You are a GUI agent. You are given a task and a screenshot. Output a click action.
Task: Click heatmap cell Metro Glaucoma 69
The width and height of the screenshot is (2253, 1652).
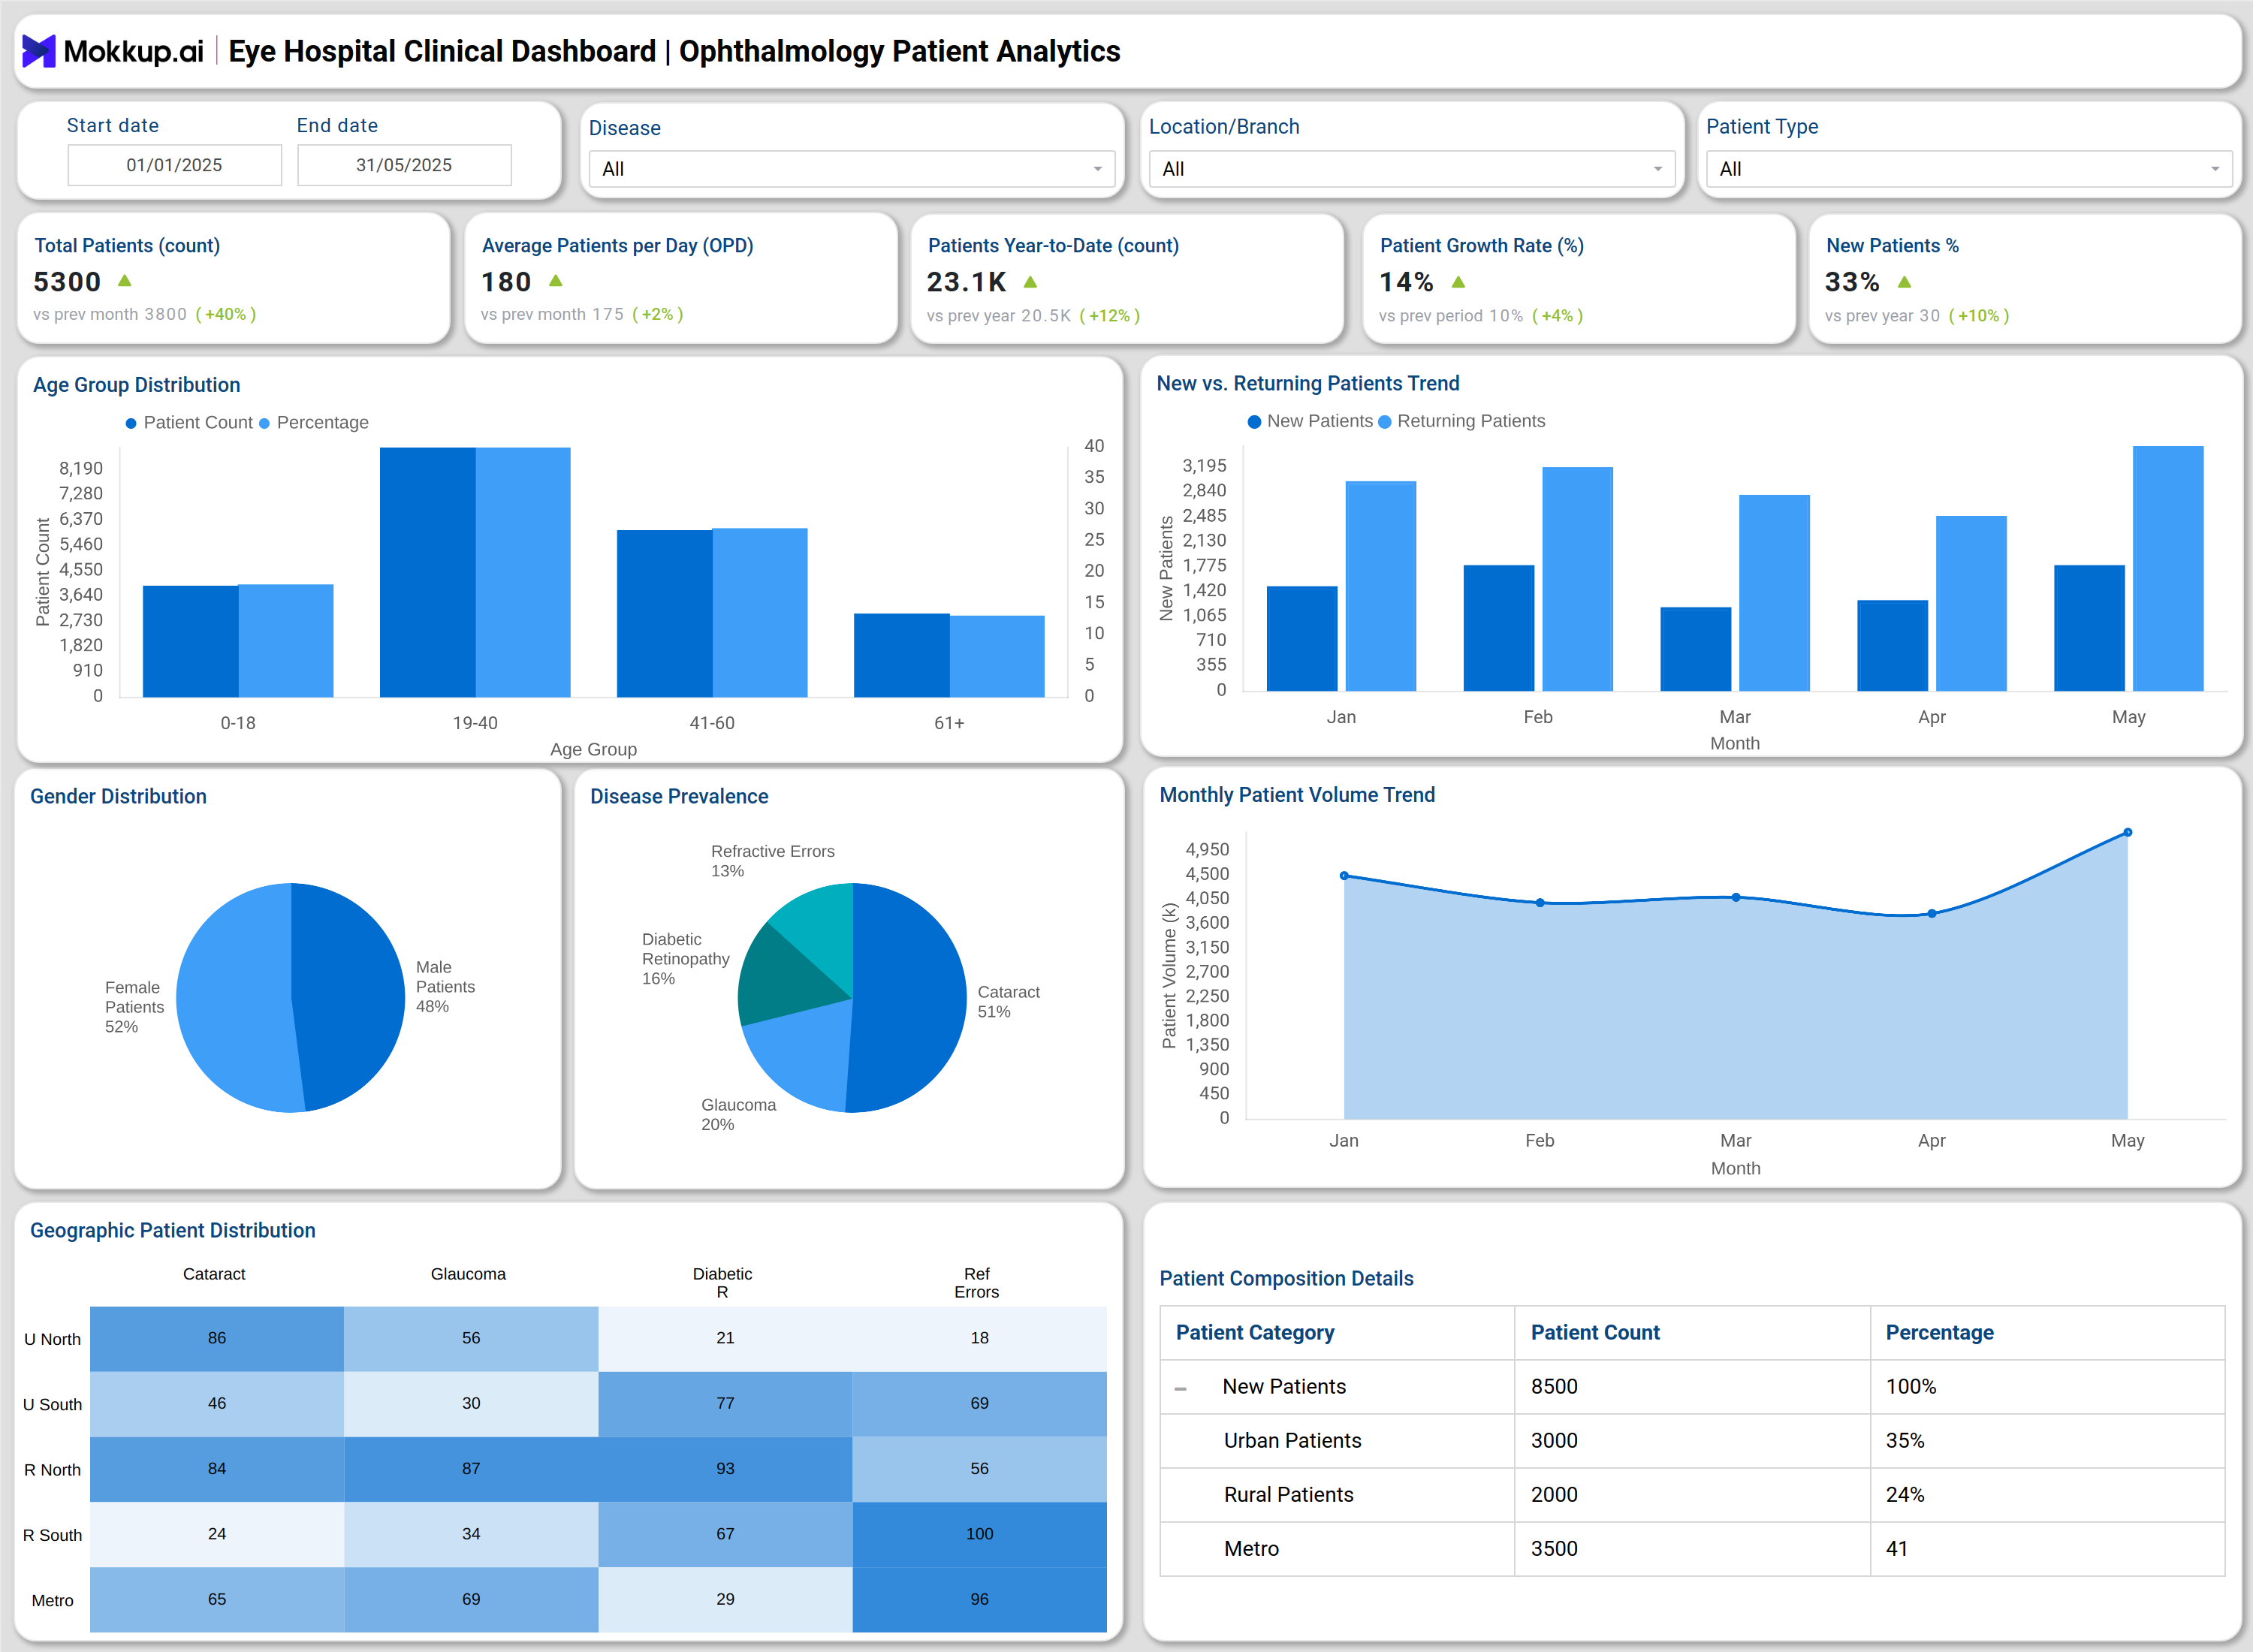click(471, 1600)
